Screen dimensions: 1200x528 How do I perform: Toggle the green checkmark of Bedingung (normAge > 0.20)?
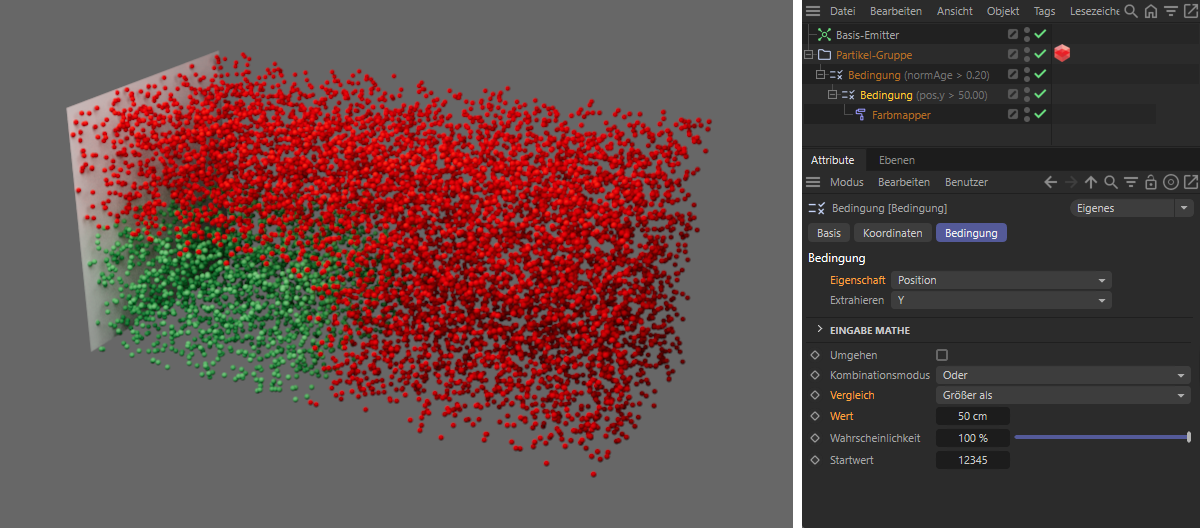(x=1040, y=75)
